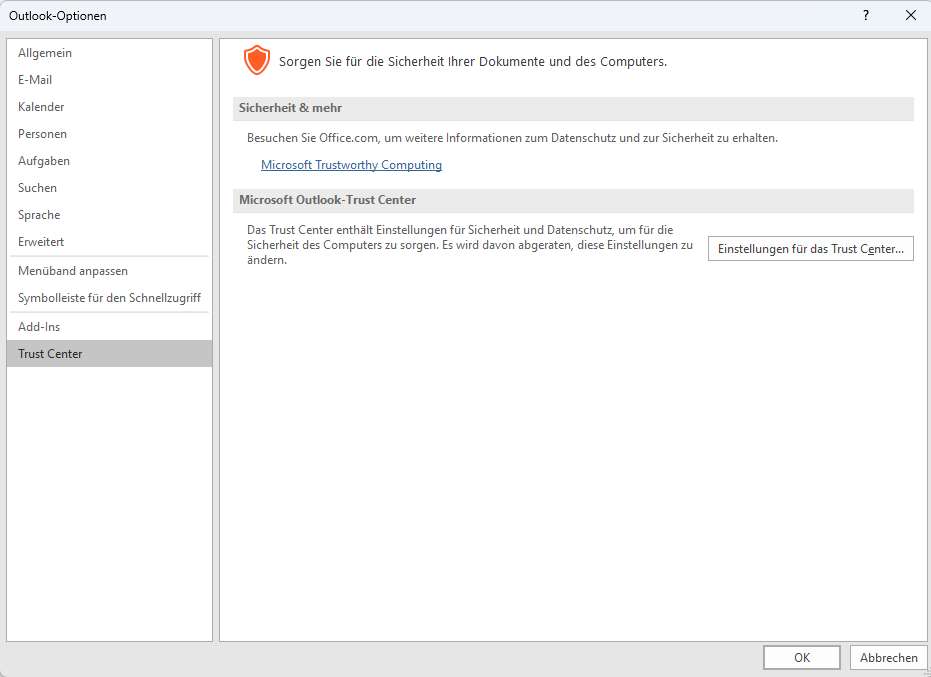The height and width of the screenshot is (677, 931).
Task: Click Einstellungen für das Trust Center button
Action: 810,249
